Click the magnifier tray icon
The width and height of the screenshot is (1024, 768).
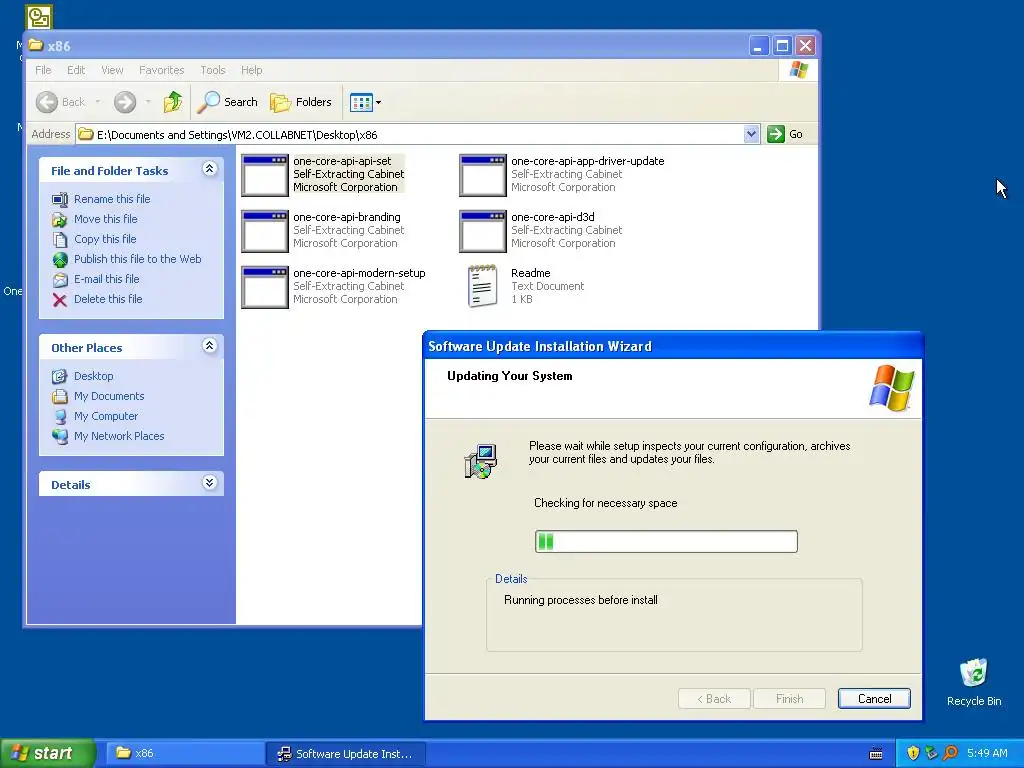(x=950, y=753)
